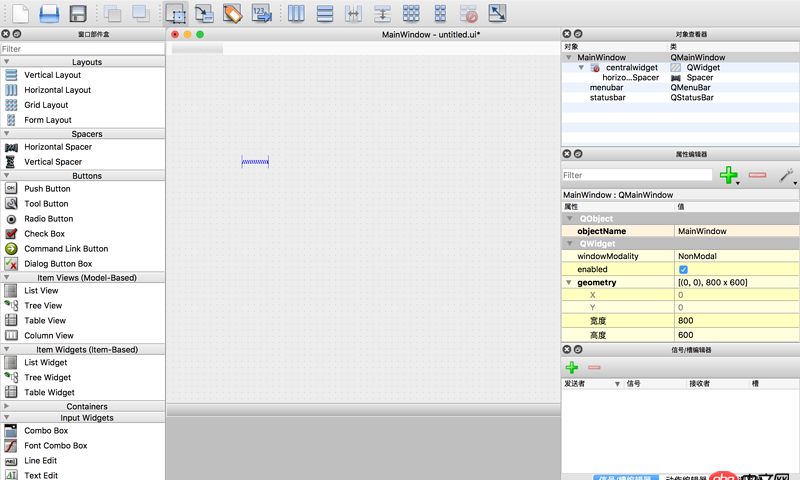Collapse the centralwidget tree node
The width and height of the screenshot is (800, 480).
[x=581, y=67]
